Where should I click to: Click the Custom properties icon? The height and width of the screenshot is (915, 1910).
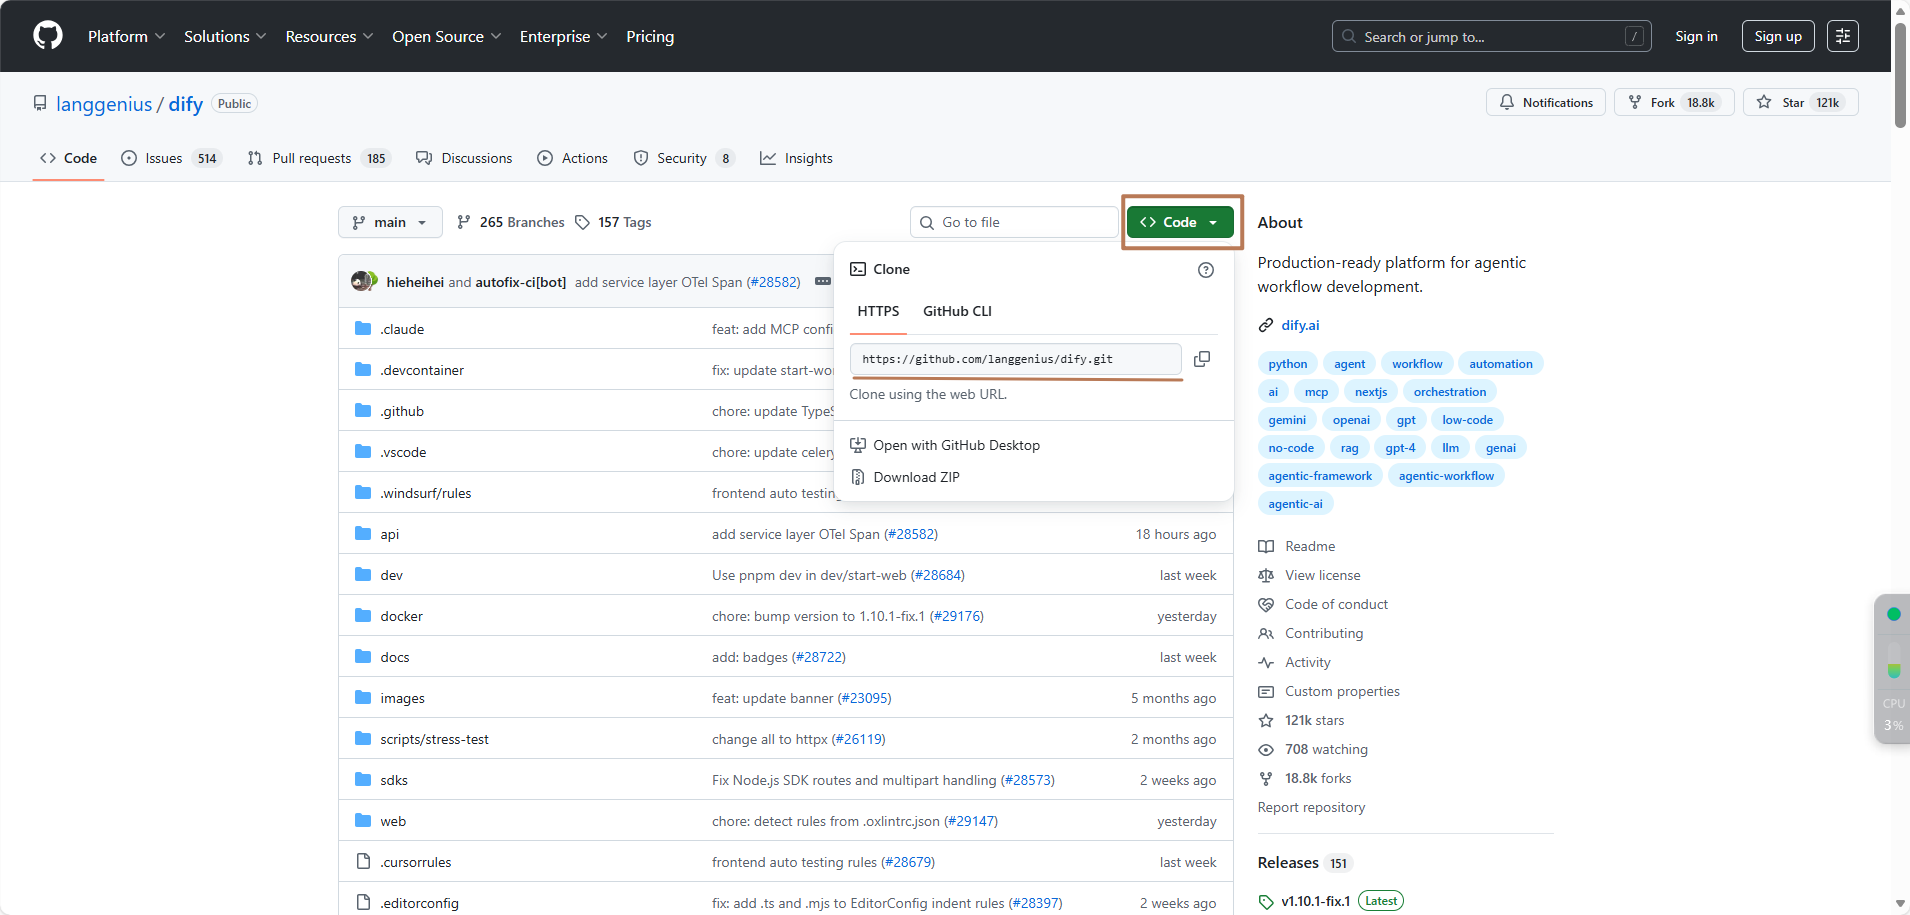coord(1266,691)
